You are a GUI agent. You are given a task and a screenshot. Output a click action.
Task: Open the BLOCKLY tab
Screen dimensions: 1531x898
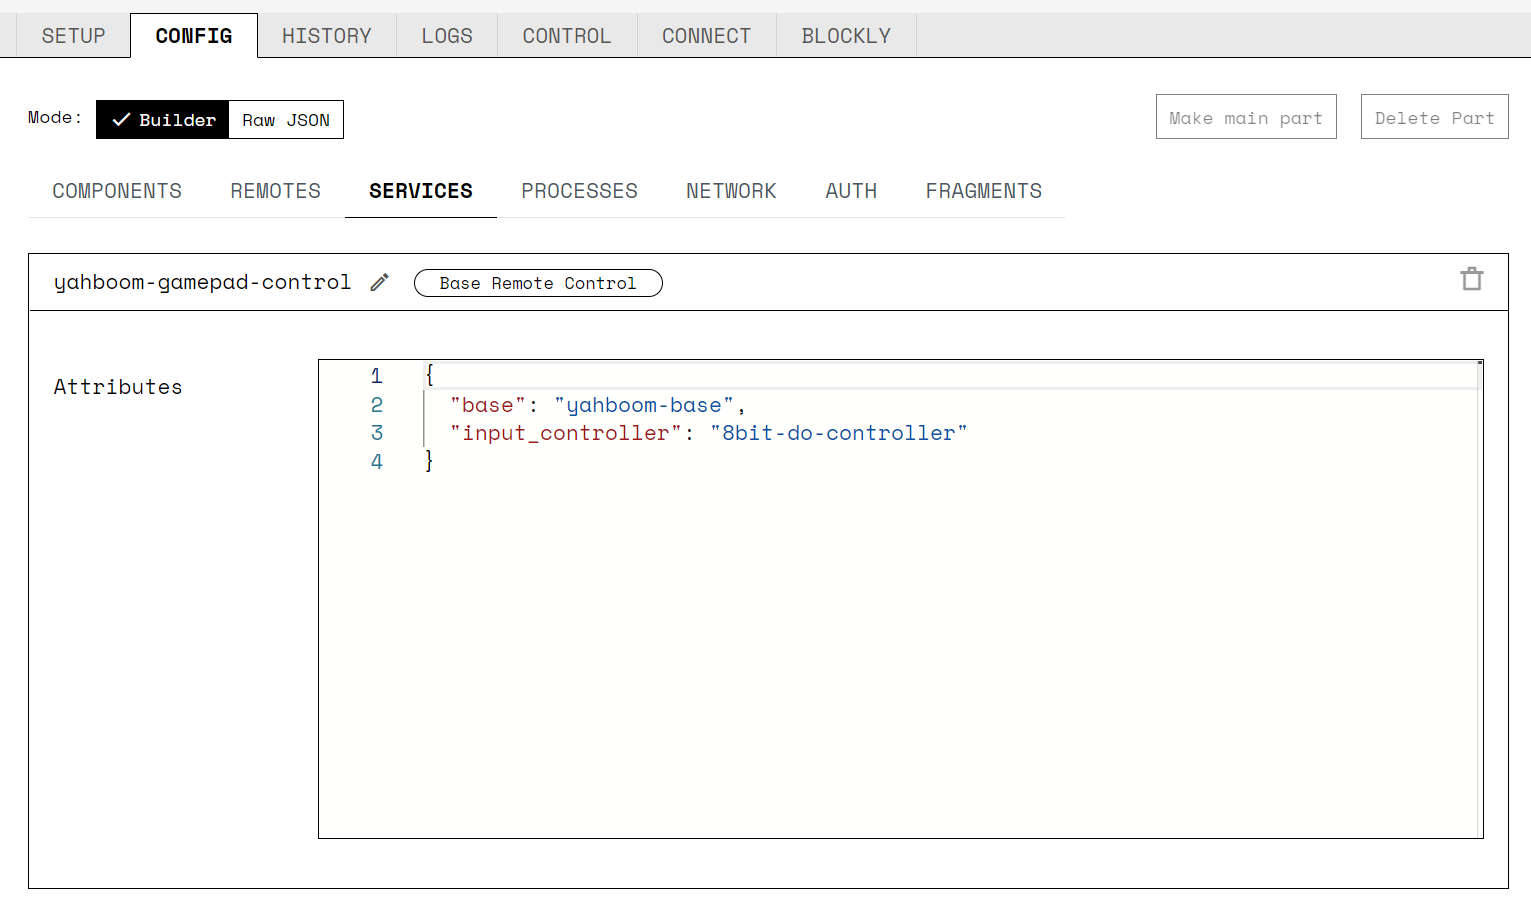[845, 35]
